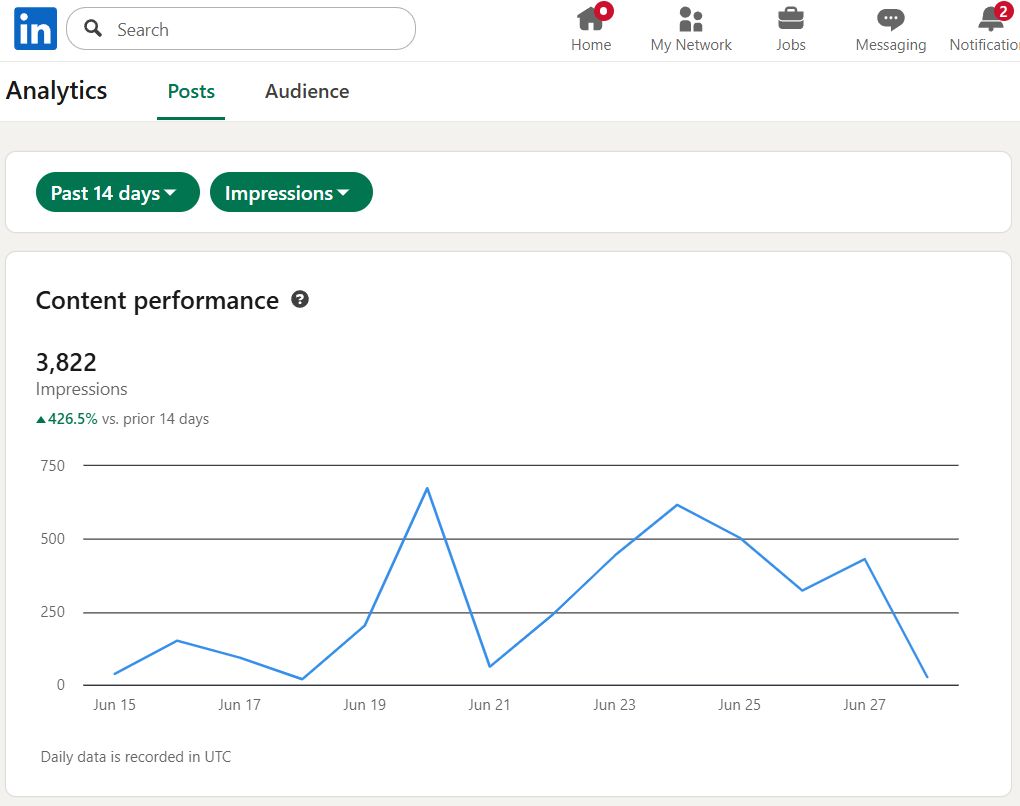The image size is (1020, 806).
Task: Switch to the Audience tab
Action: (x=306, y=92)
